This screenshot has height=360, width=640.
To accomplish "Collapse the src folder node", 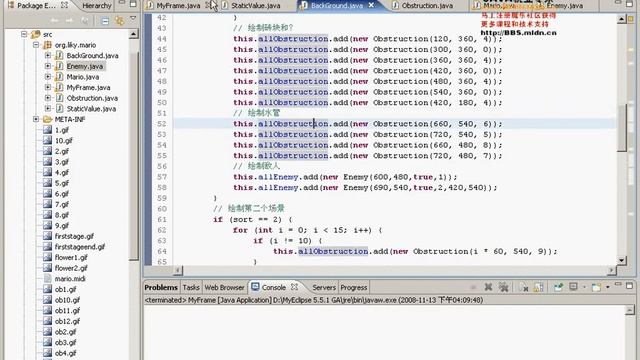I will coord(24,34).
